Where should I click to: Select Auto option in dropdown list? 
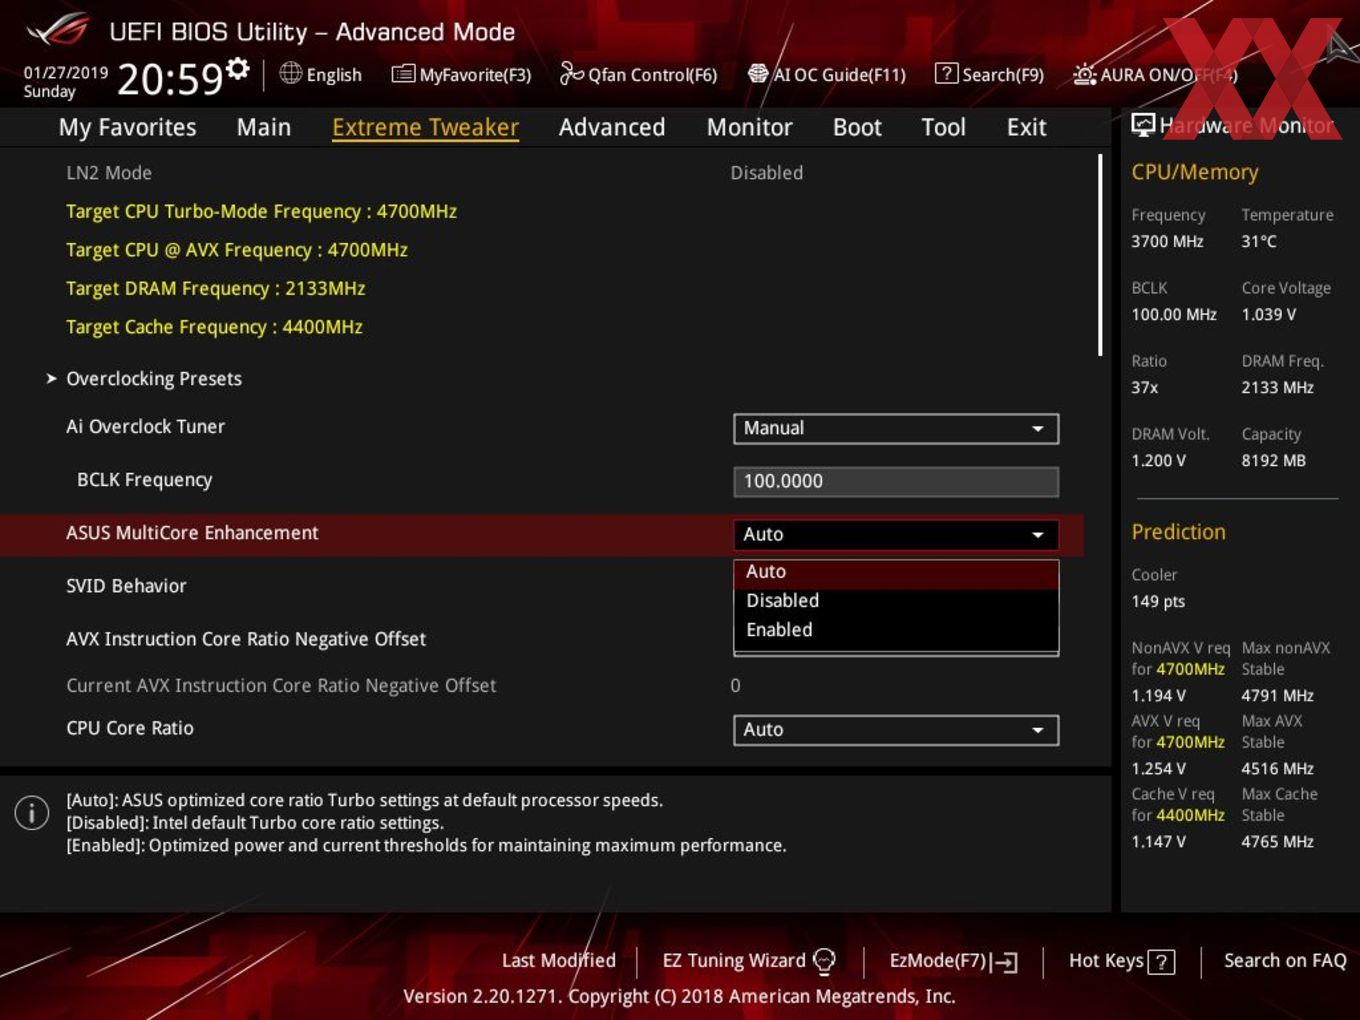click(x=895, y=572)
